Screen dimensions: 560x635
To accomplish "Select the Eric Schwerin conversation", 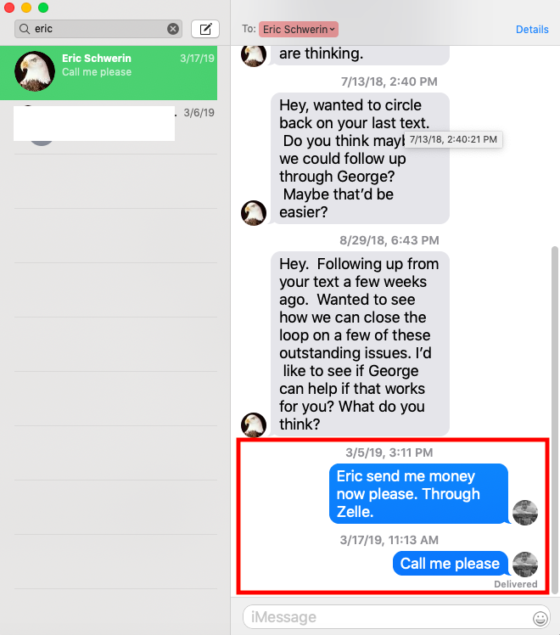I will tap(109, 73).
